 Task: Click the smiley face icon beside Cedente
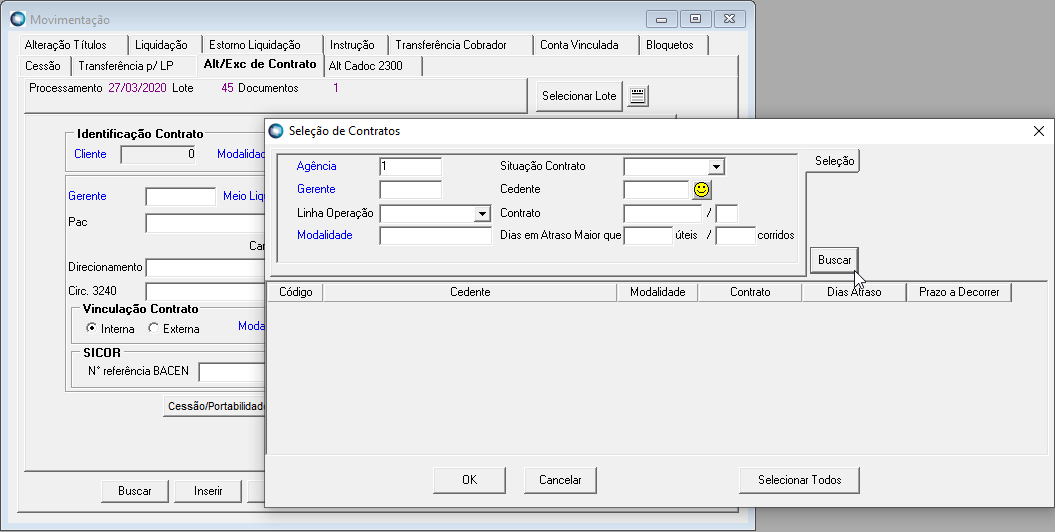coord(702,190)
